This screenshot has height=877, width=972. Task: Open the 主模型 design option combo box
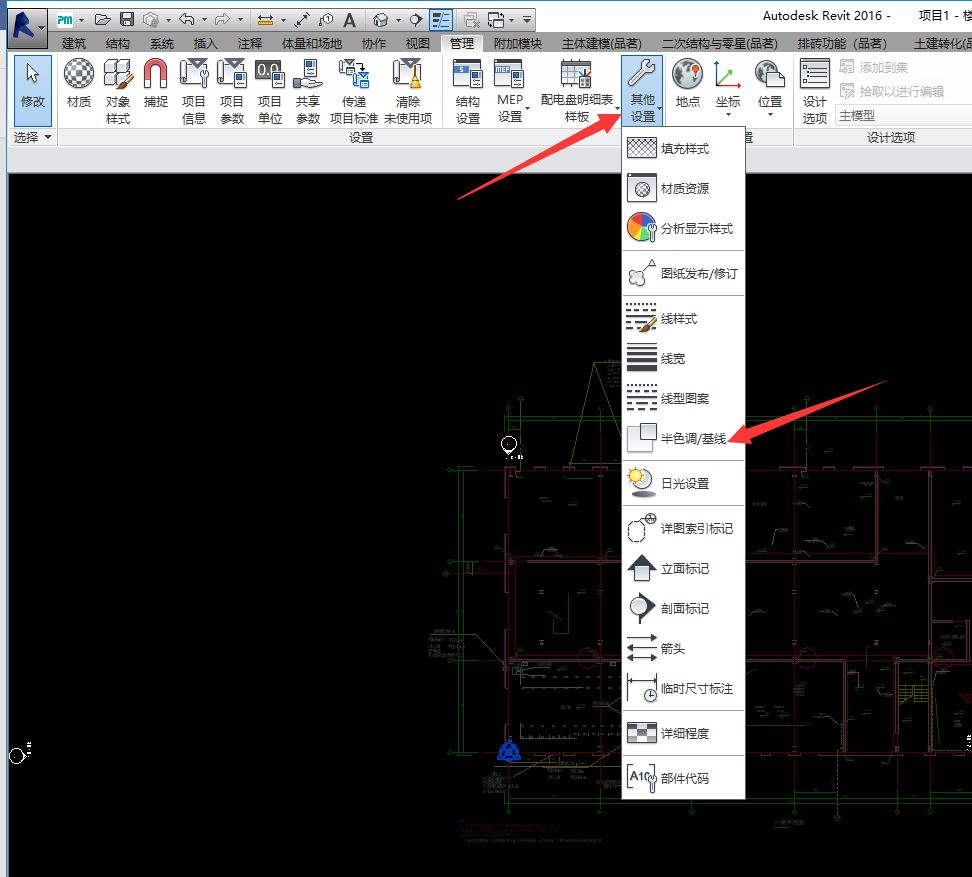click(x=904, y=115)
